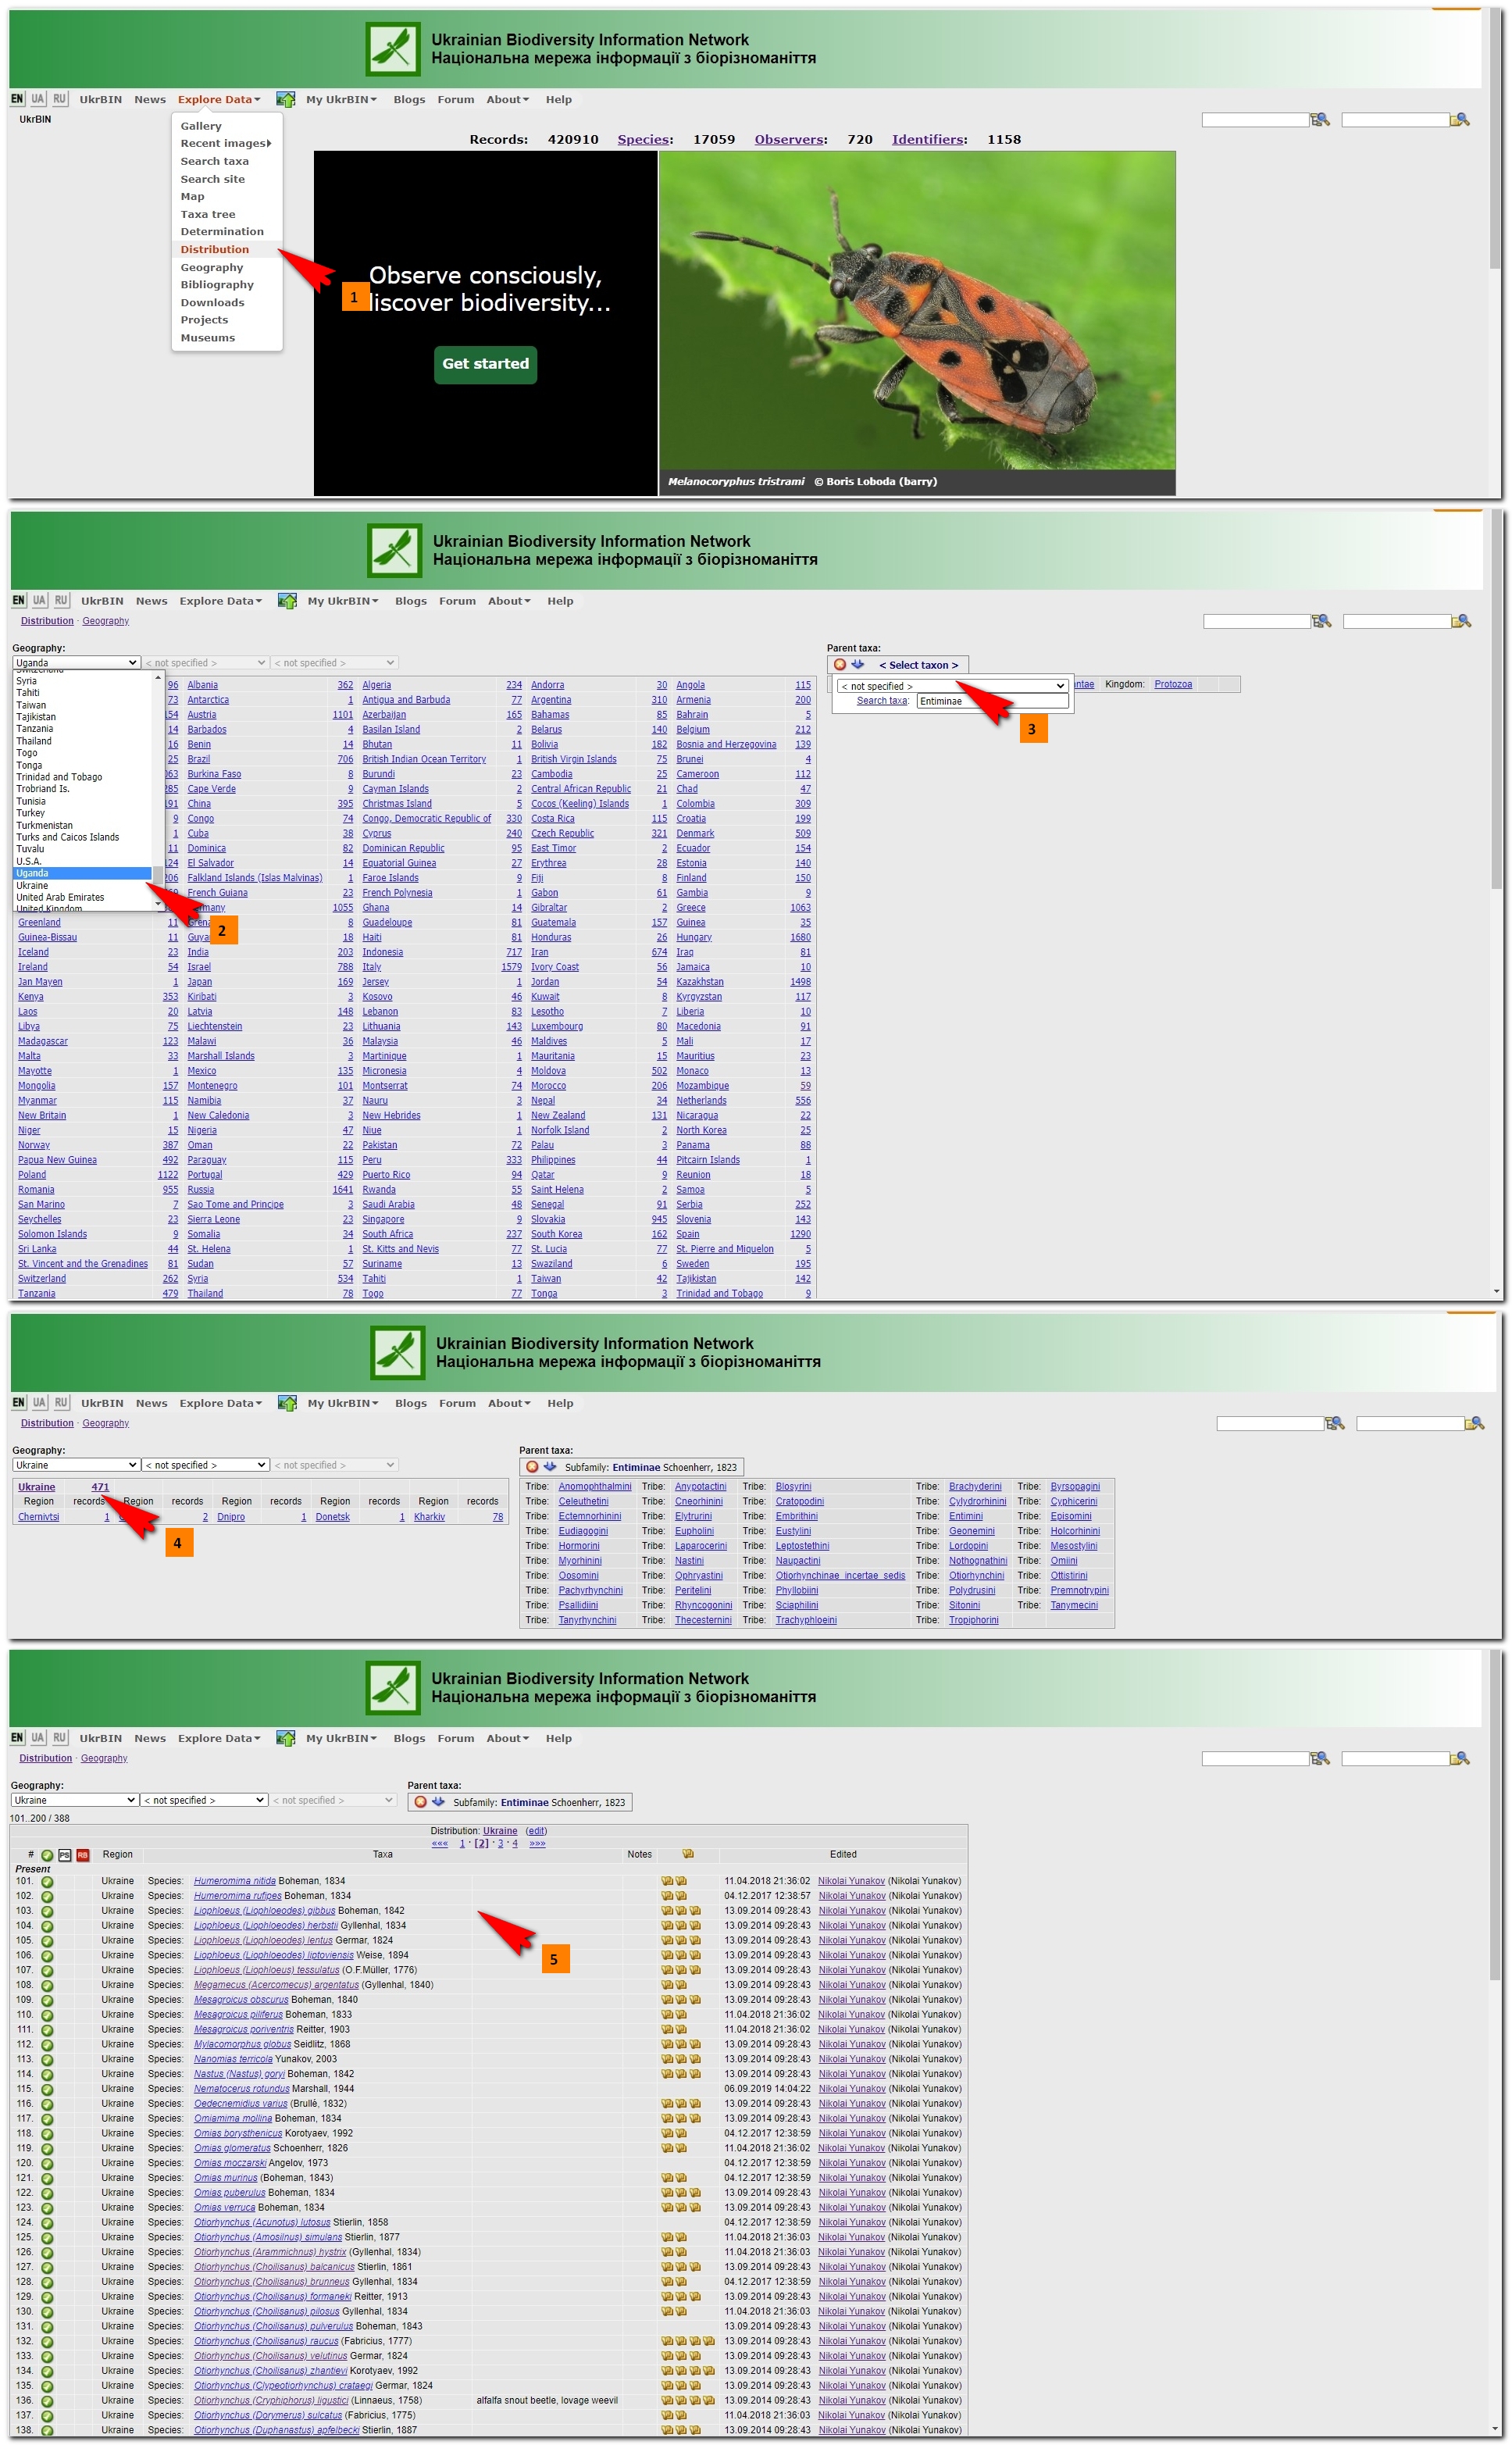Open the My UkrBIN menu on the home page
The image size is (1512, 2445).
(x=341, y=100)
